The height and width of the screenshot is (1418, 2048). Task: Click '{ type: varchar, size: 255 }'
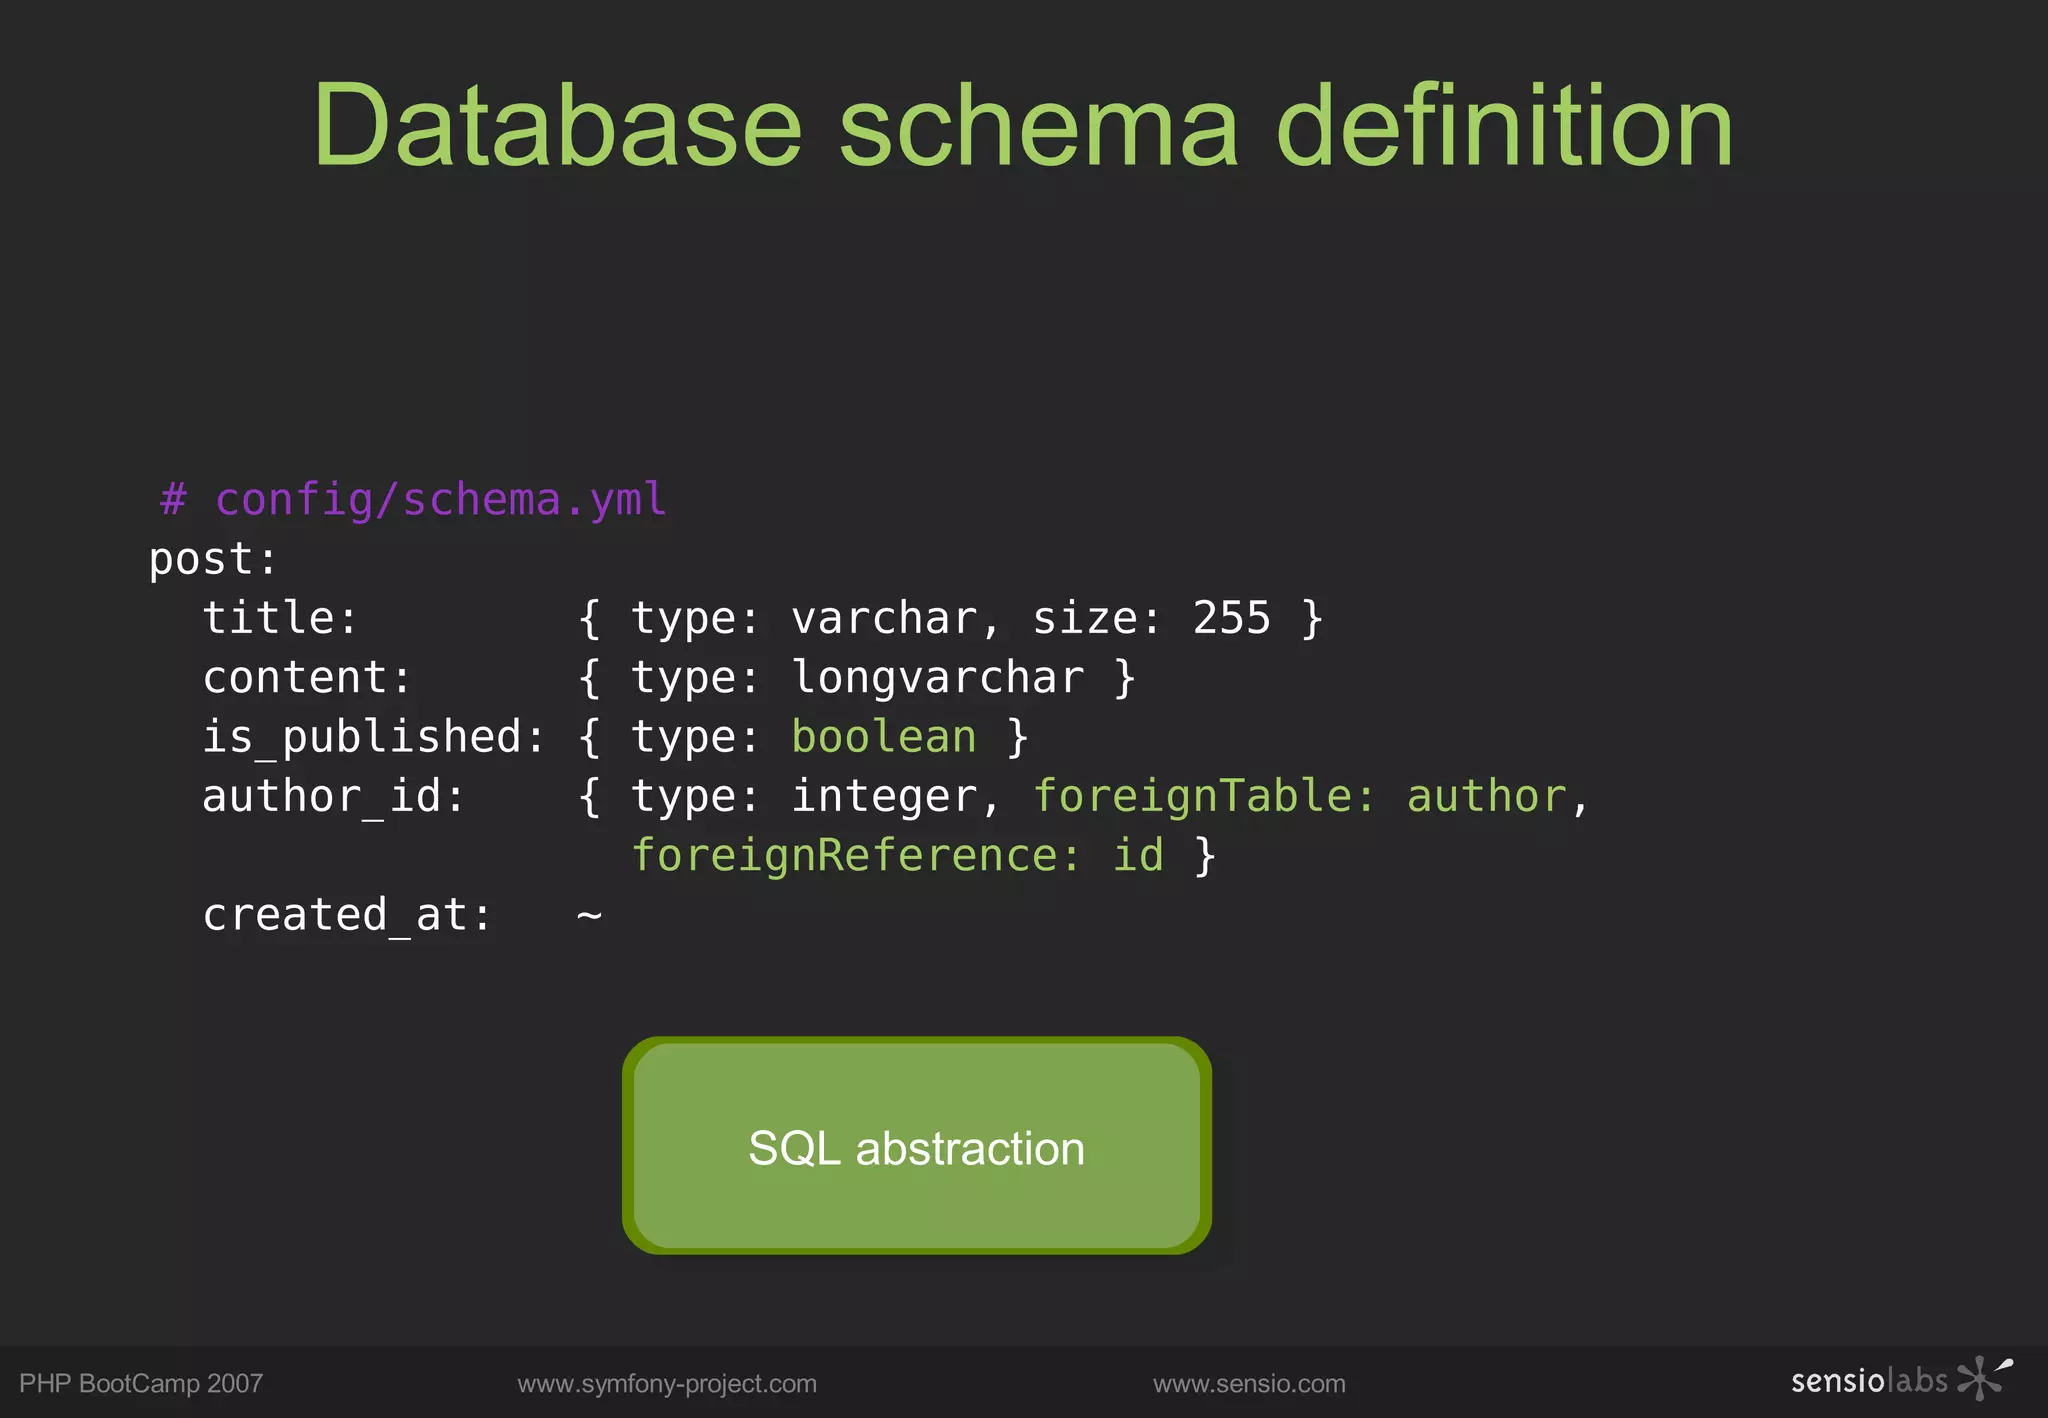click(951, 618)
